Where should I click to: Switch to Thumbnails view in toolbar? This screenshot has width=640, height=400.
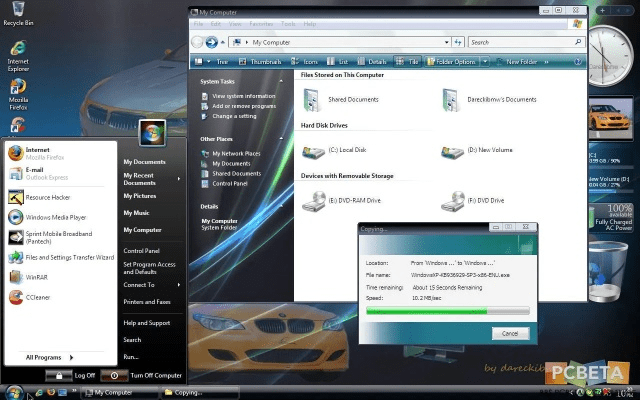point(260,62)
